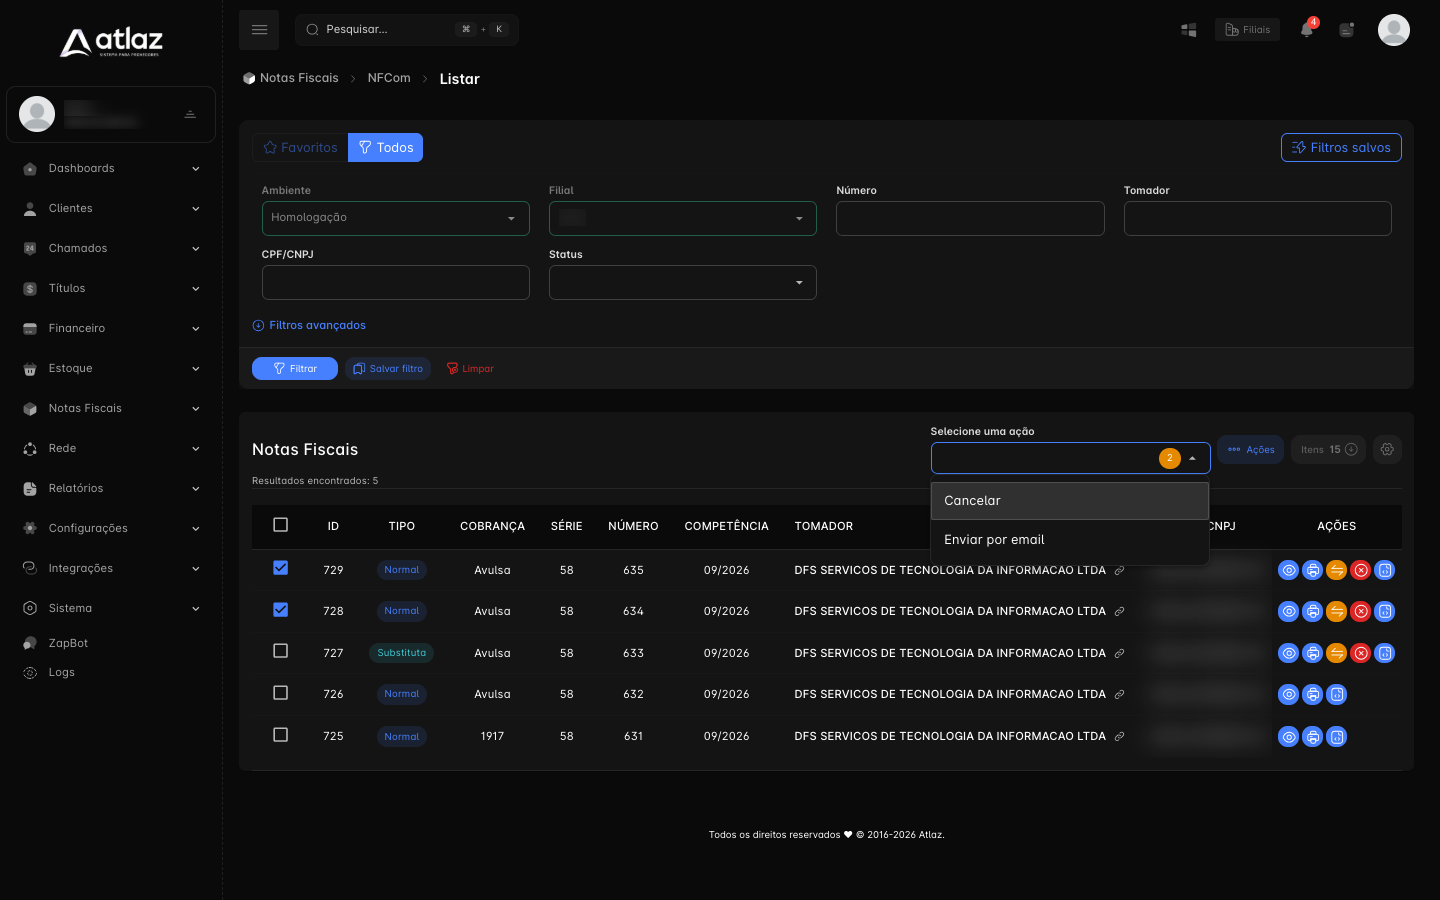This screenshot has width=1440, height=900.
Task: Choose Enviar por email from action list
Action: click(x=1070, y=540)
